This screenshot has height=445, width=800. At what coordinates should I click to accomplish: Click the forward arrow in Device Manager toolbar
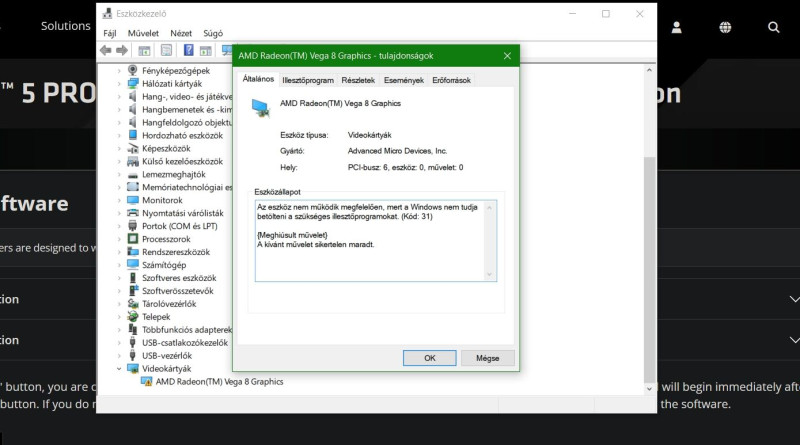click(x=122, y=50)
